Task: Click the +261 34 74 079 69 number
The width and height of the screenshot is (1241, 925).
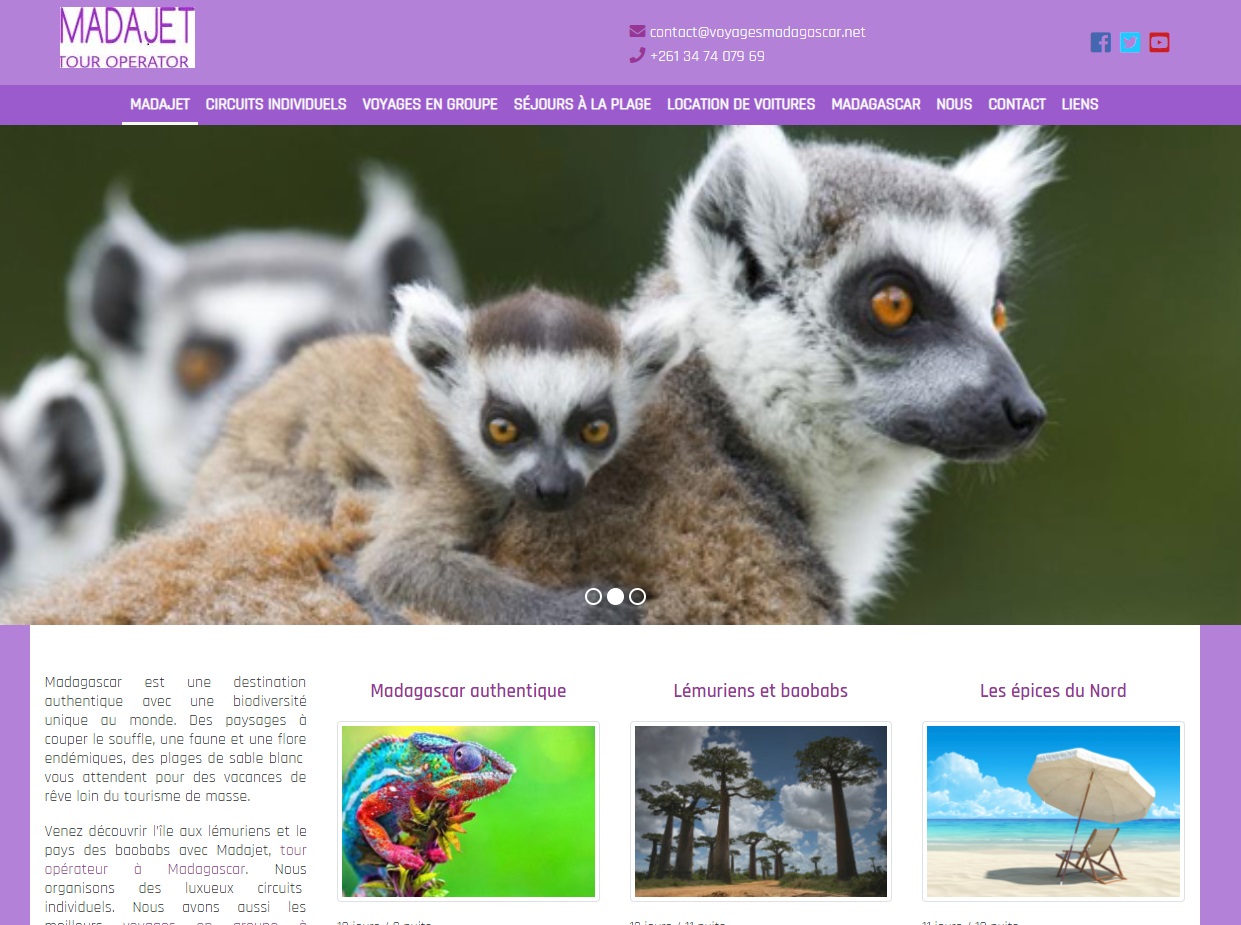Action: (x=707, y=56)
